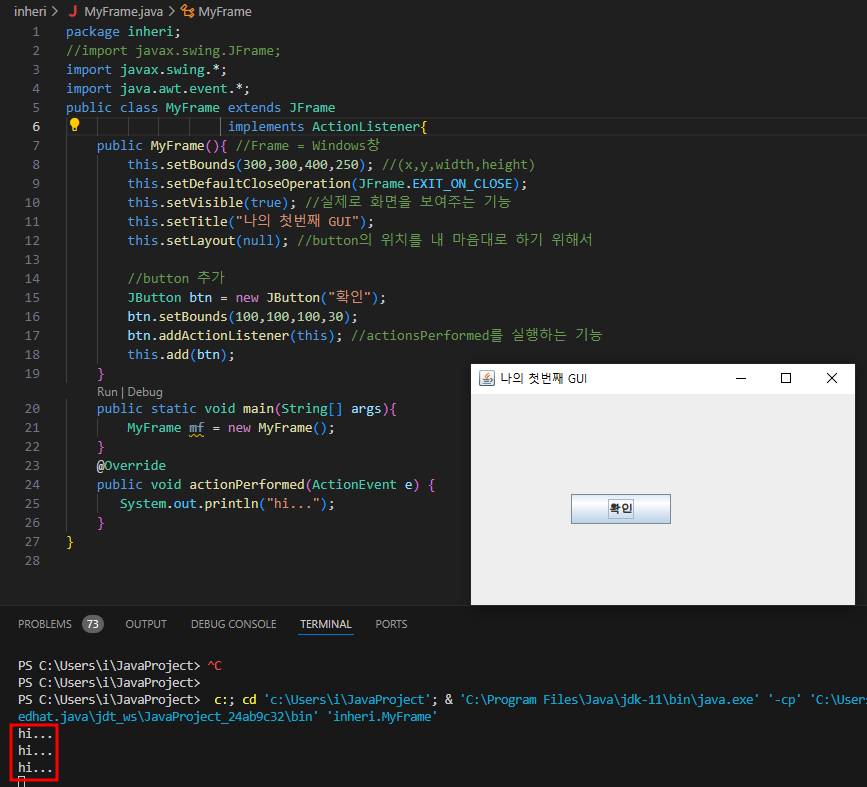Screen dimensions: 867x787
Task: Click the System.out.println("hi...") line
Action: 227,504
